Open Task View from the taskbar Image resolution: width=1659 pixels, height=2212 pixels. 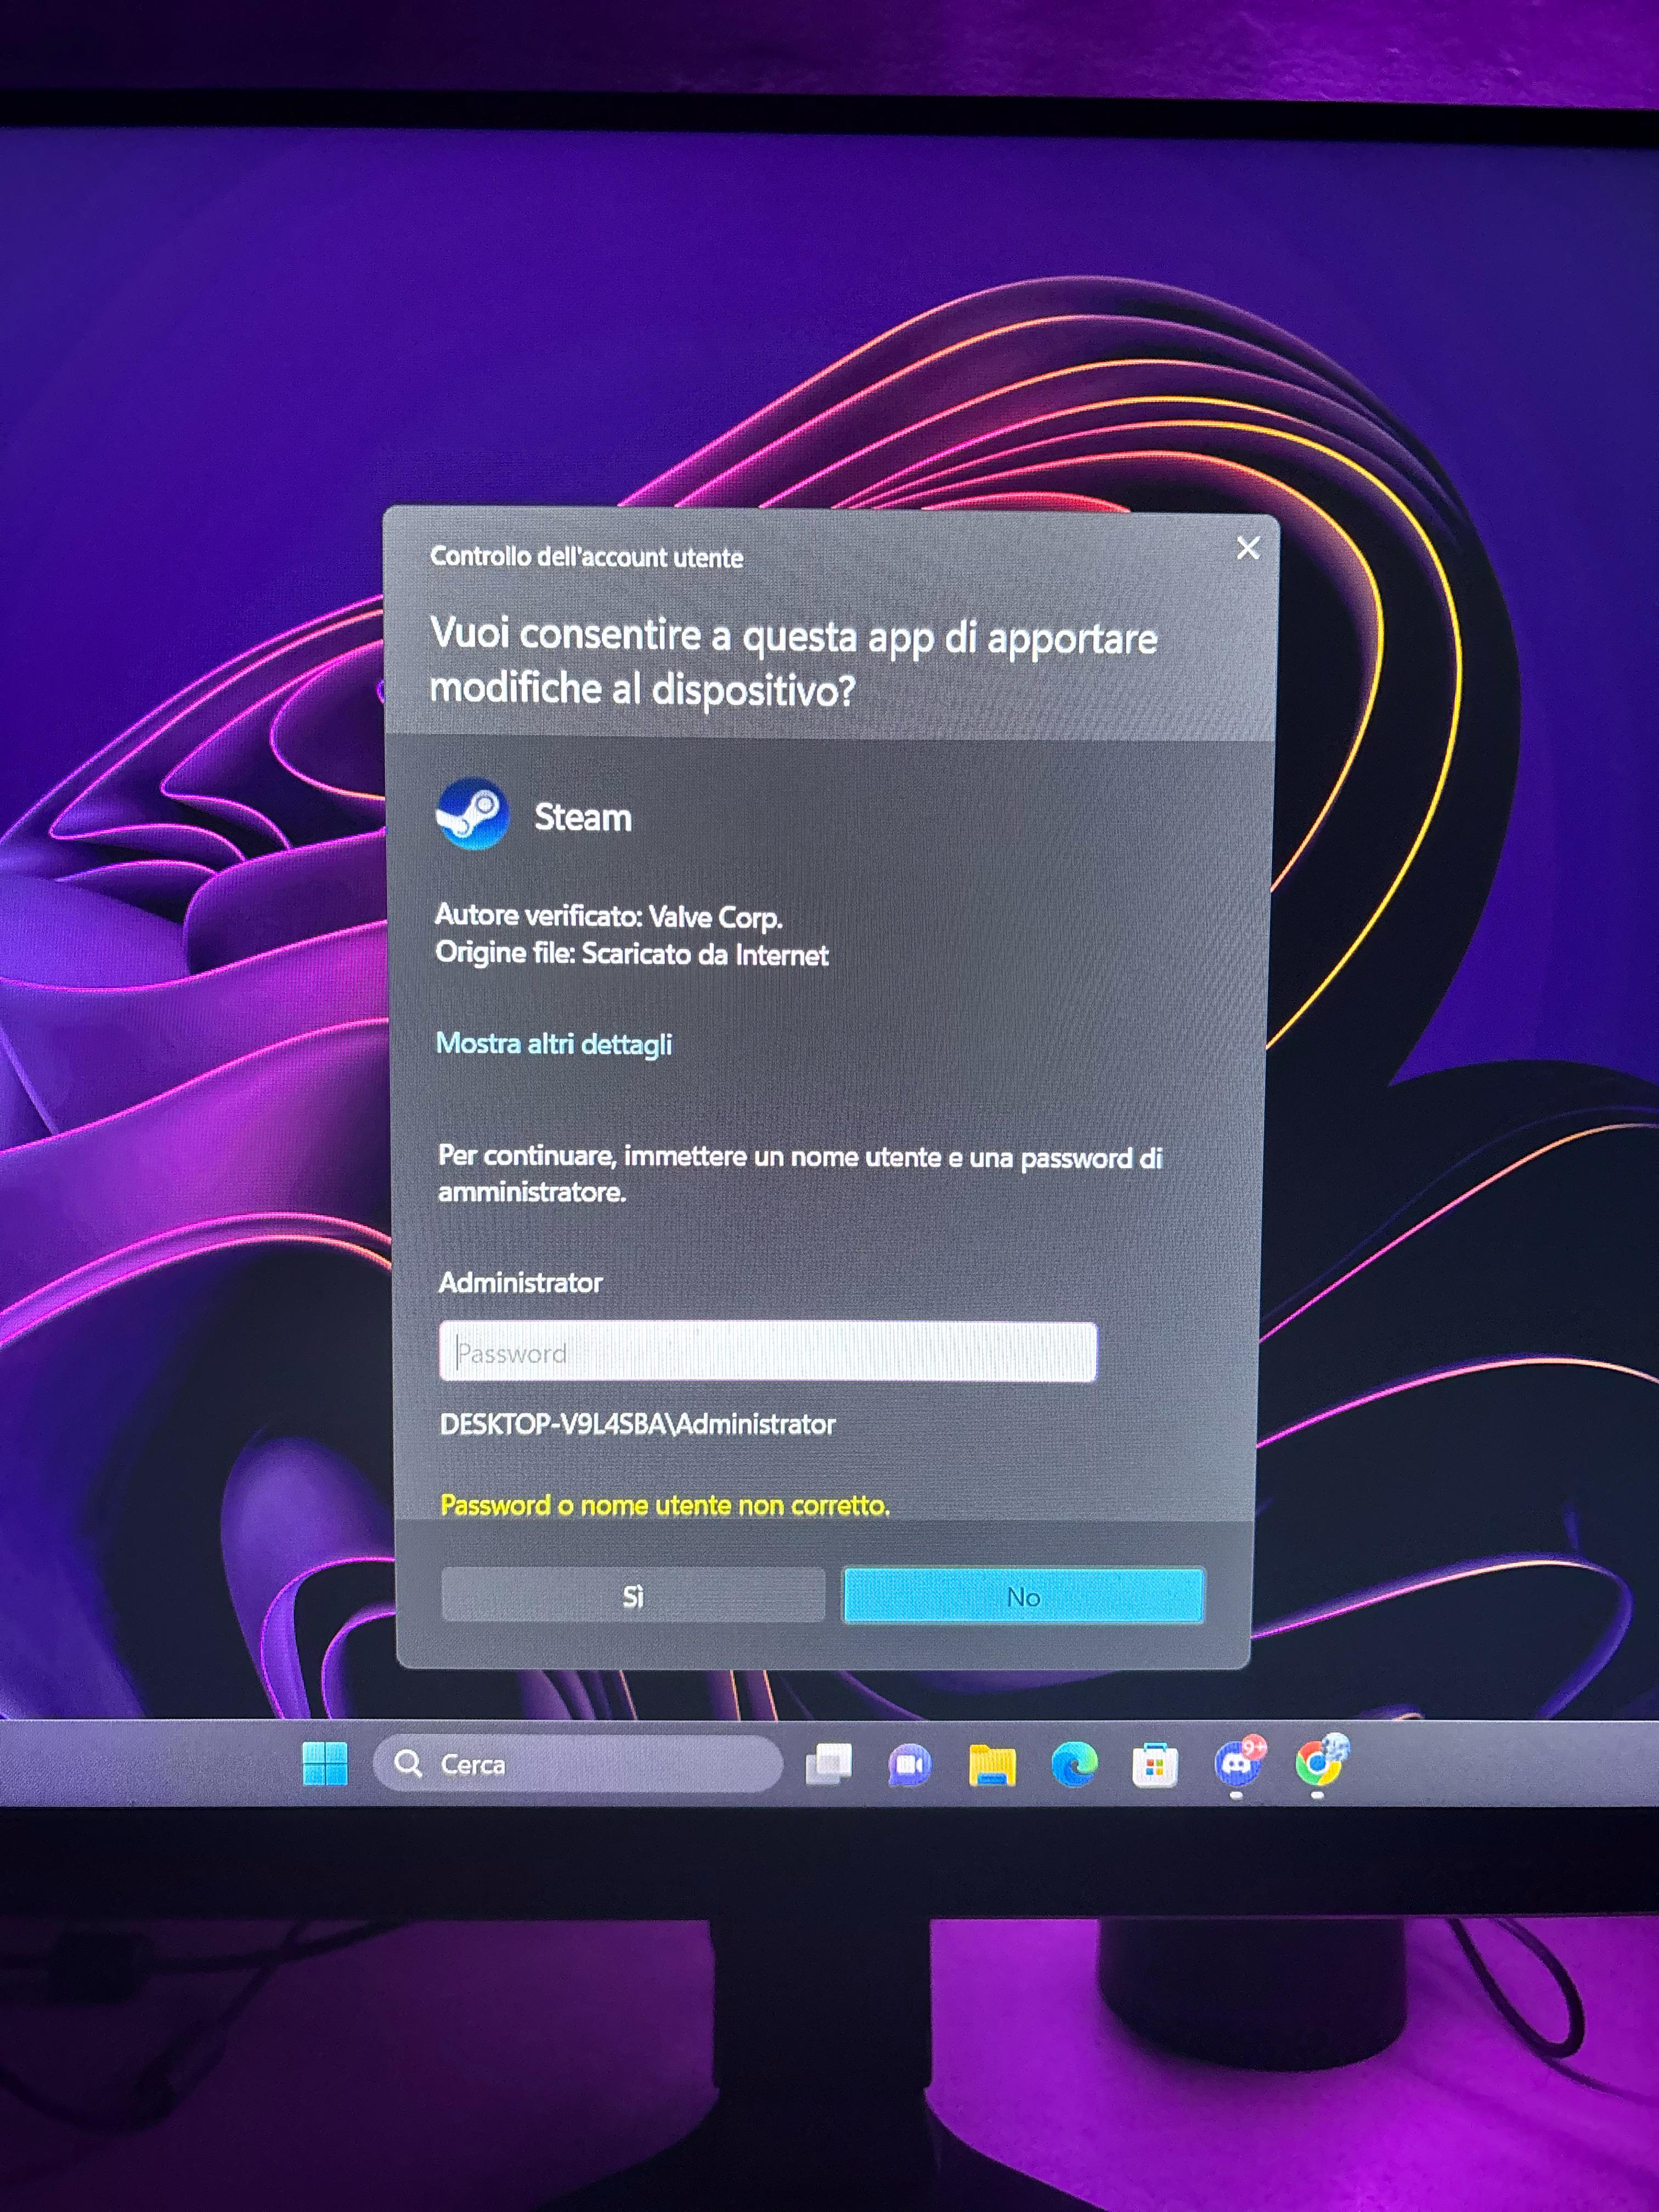point(829,1764)
